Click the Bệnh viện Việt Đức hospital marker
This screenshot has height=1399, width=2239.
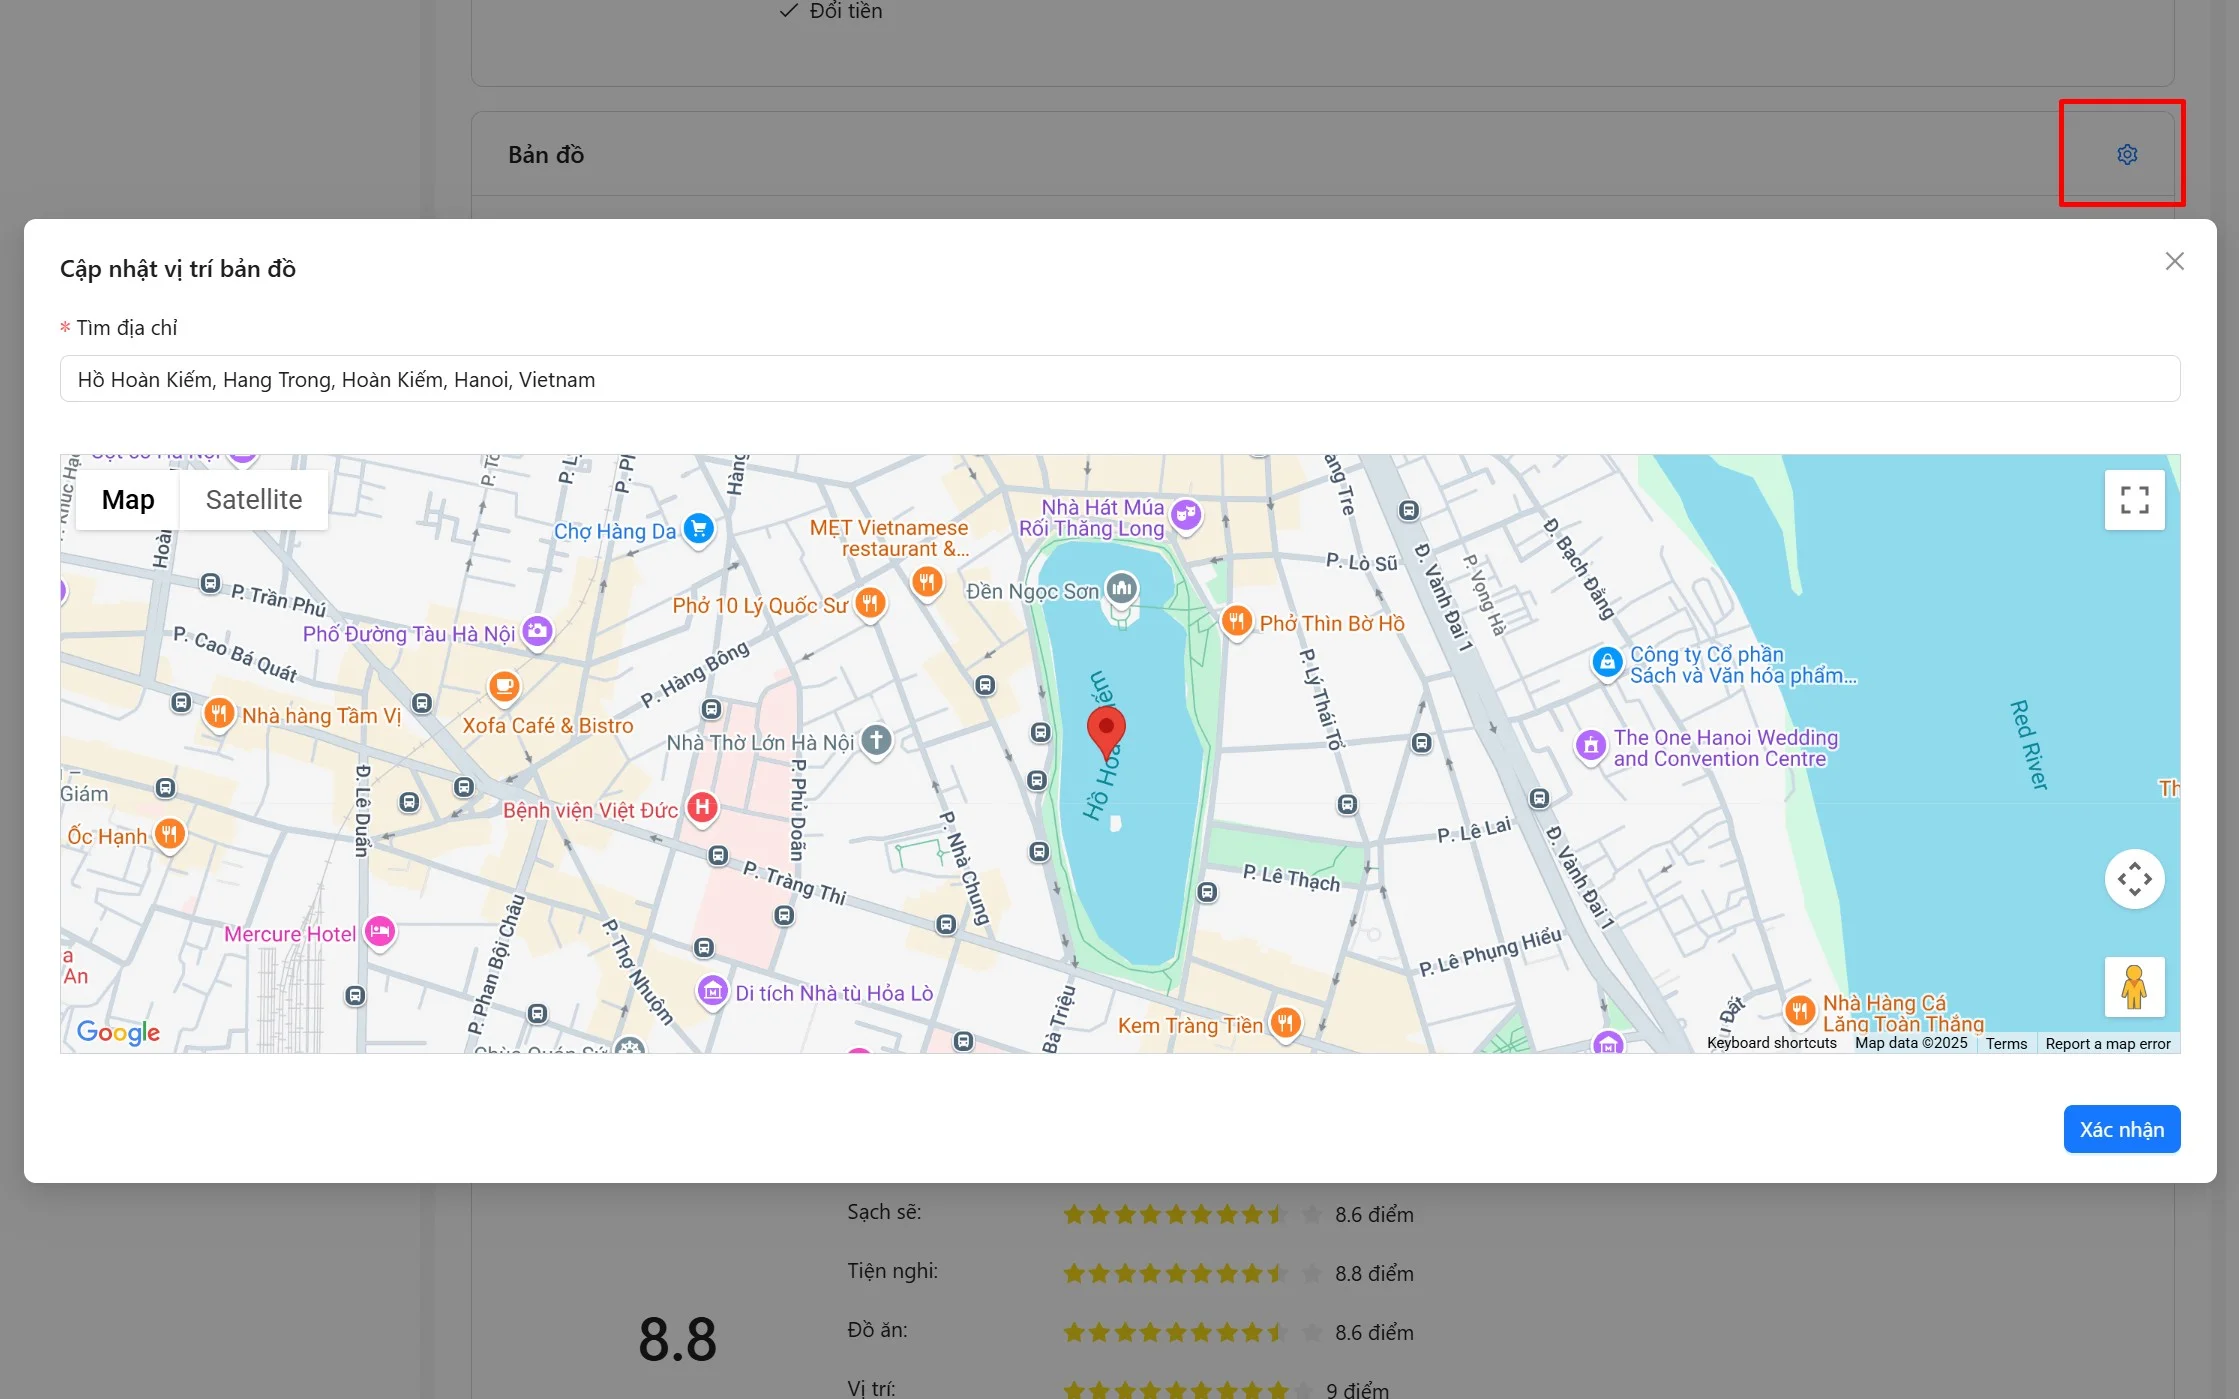point(703,808)
